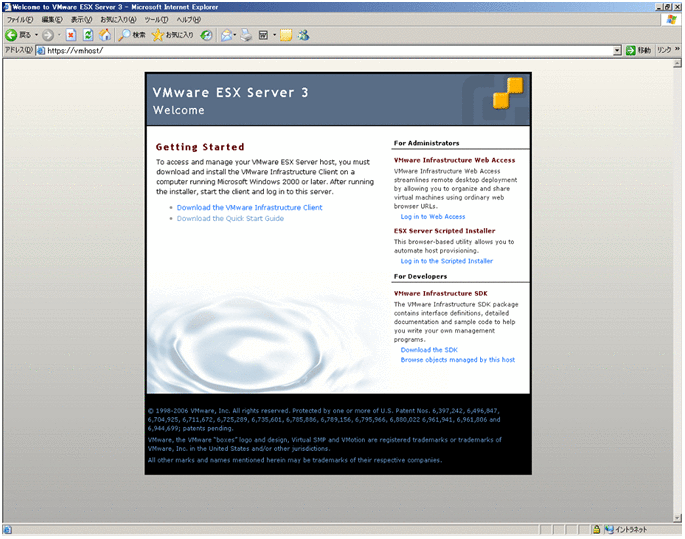
Task: Click the Internet Explorer title bar icon
Action: (7, 7)
